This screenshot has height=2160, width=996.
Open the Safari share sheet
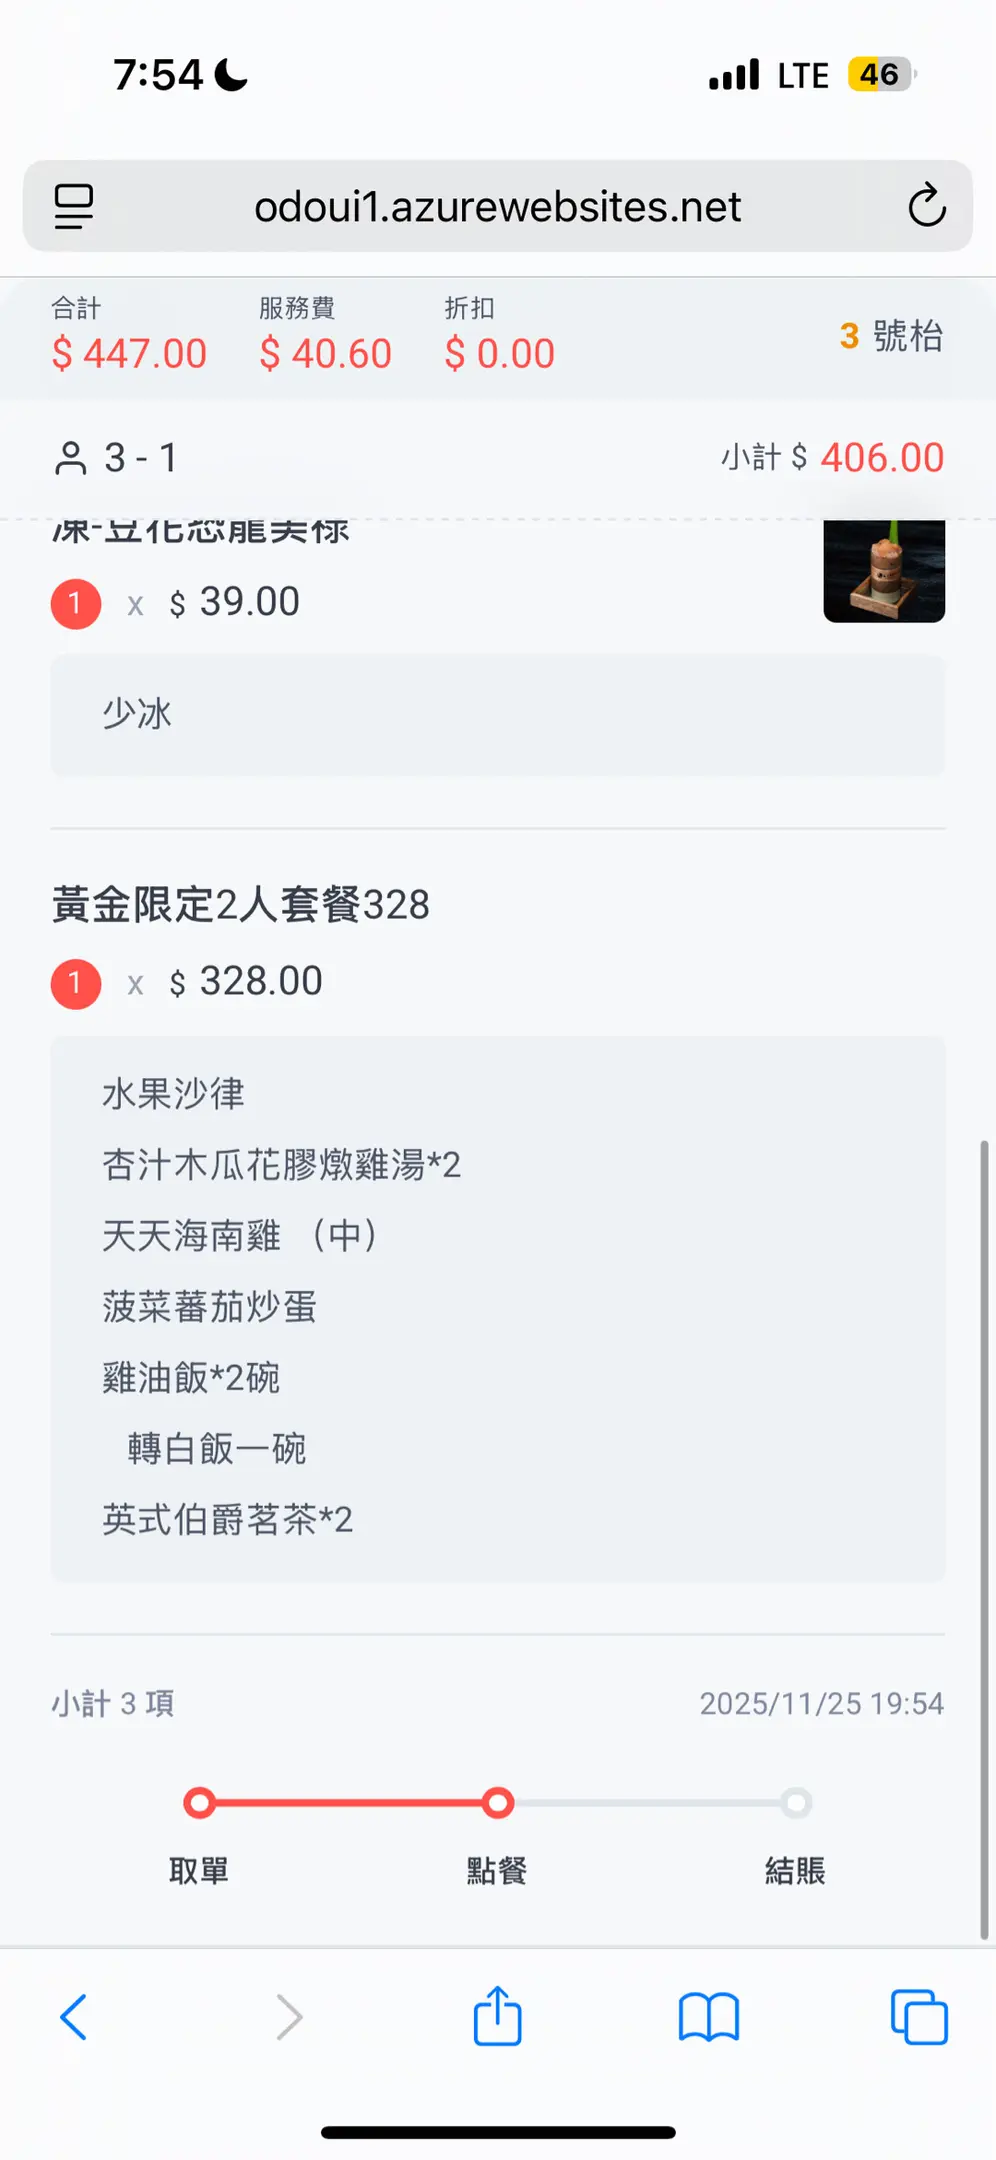[x=497, y=2016]
